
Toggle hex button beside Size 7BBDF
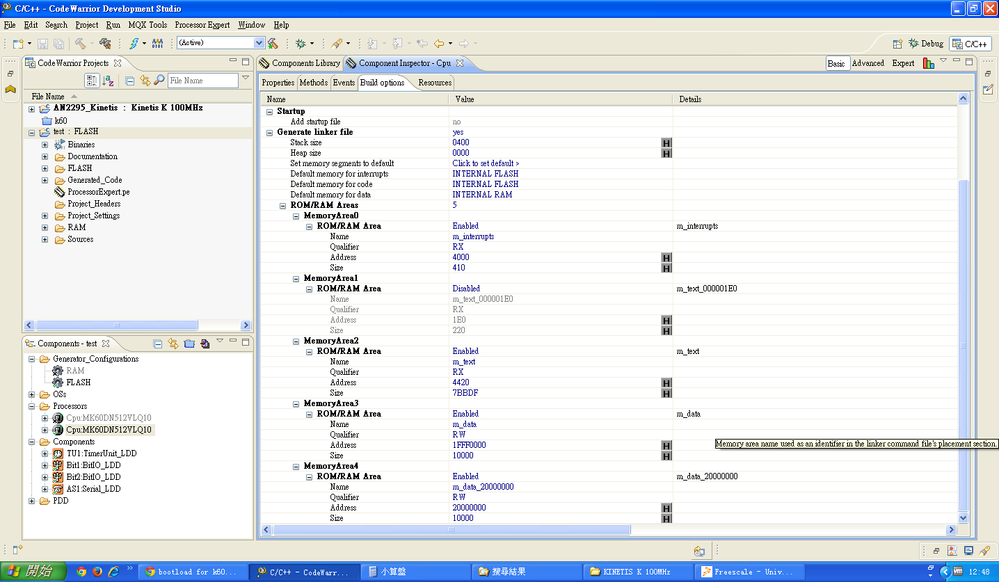click(x=666, y=393)
